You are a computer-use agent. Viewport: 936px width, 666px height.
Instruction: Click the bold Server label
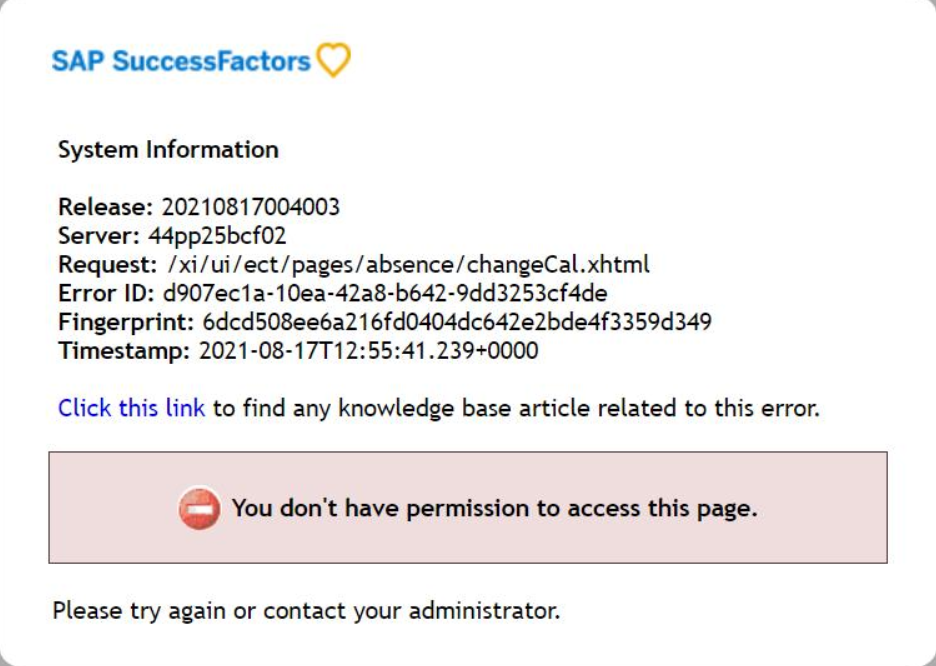pyautogui.click(x=99, y=236)
